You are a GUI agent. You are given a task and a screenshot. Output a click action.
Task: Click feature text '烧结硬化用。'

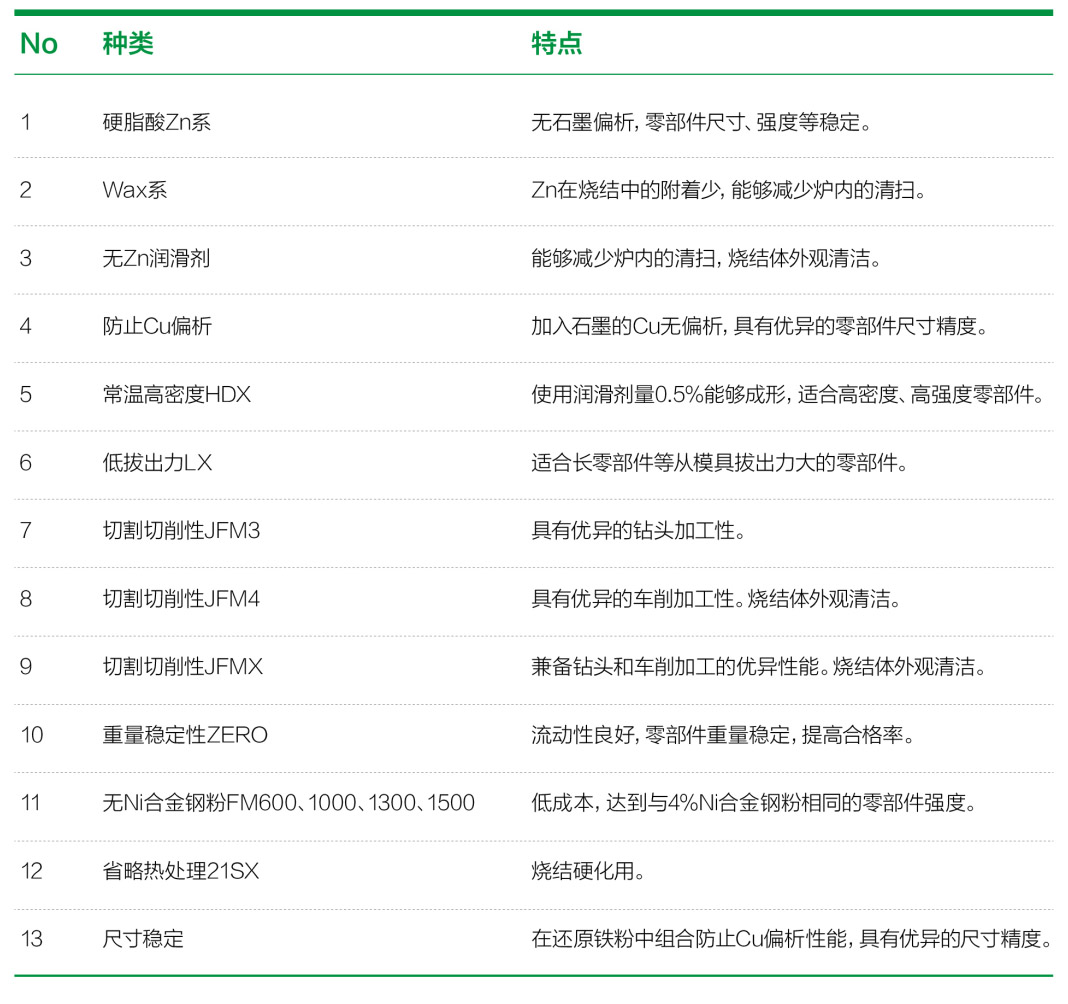(x=588, y=870)
